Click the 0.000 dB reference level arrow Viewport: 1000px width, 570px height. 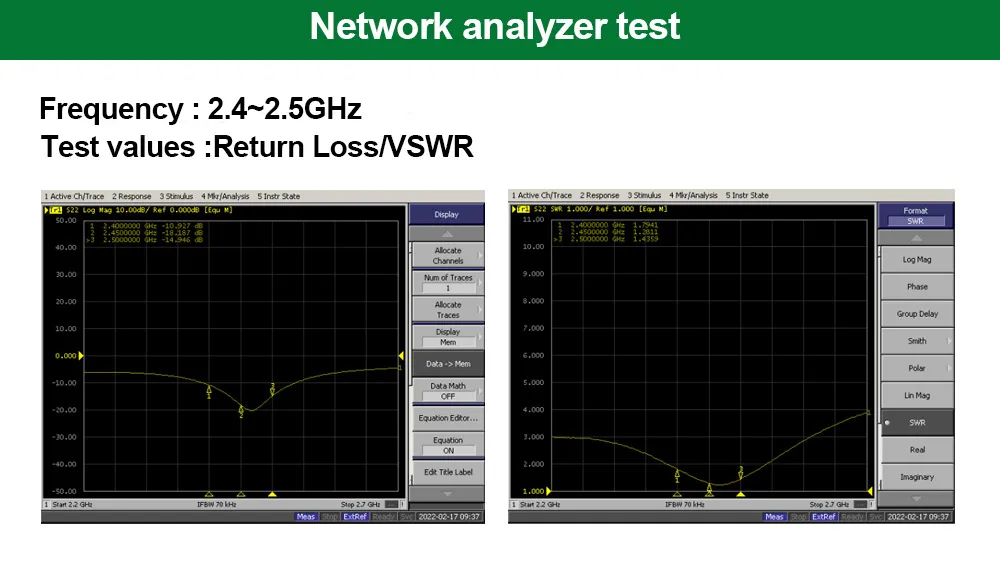coord(82,355)
